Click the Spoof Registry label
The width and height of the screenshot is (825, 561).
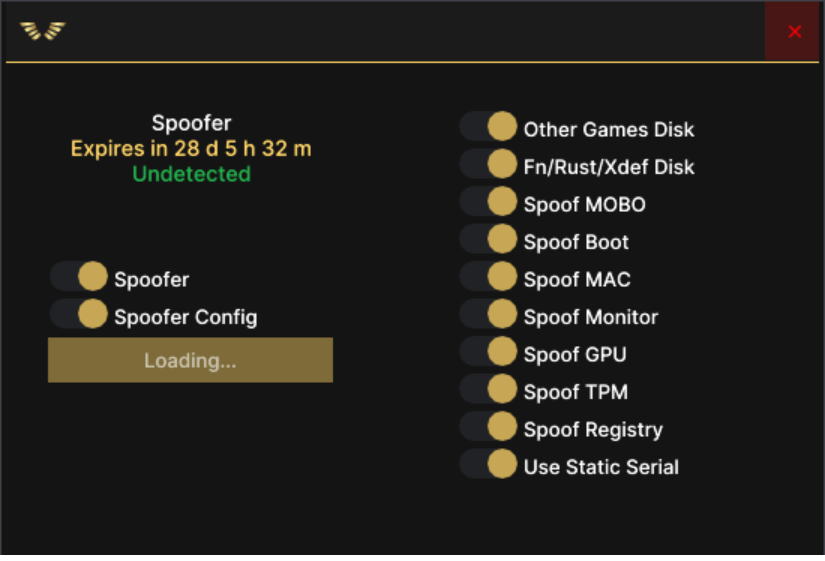(593, 430)
